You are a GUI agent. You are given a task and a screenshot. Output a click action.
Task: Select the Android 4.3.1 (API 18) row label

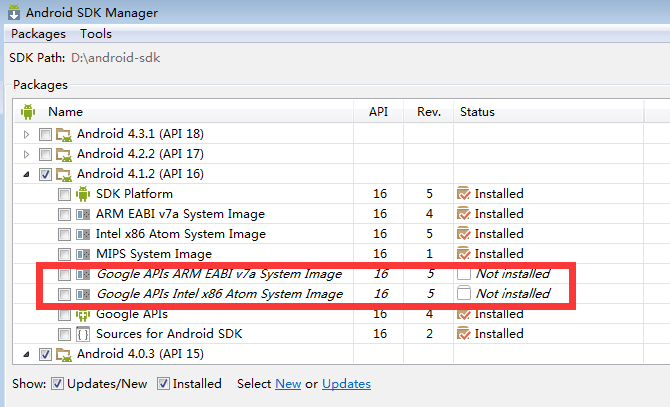(x=140, y=134)
